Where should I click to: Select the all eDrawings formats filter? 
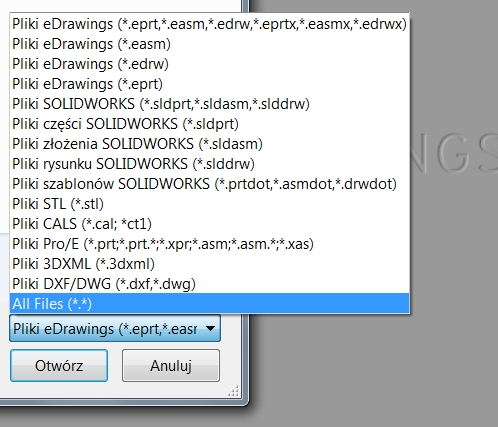[210, 24]
